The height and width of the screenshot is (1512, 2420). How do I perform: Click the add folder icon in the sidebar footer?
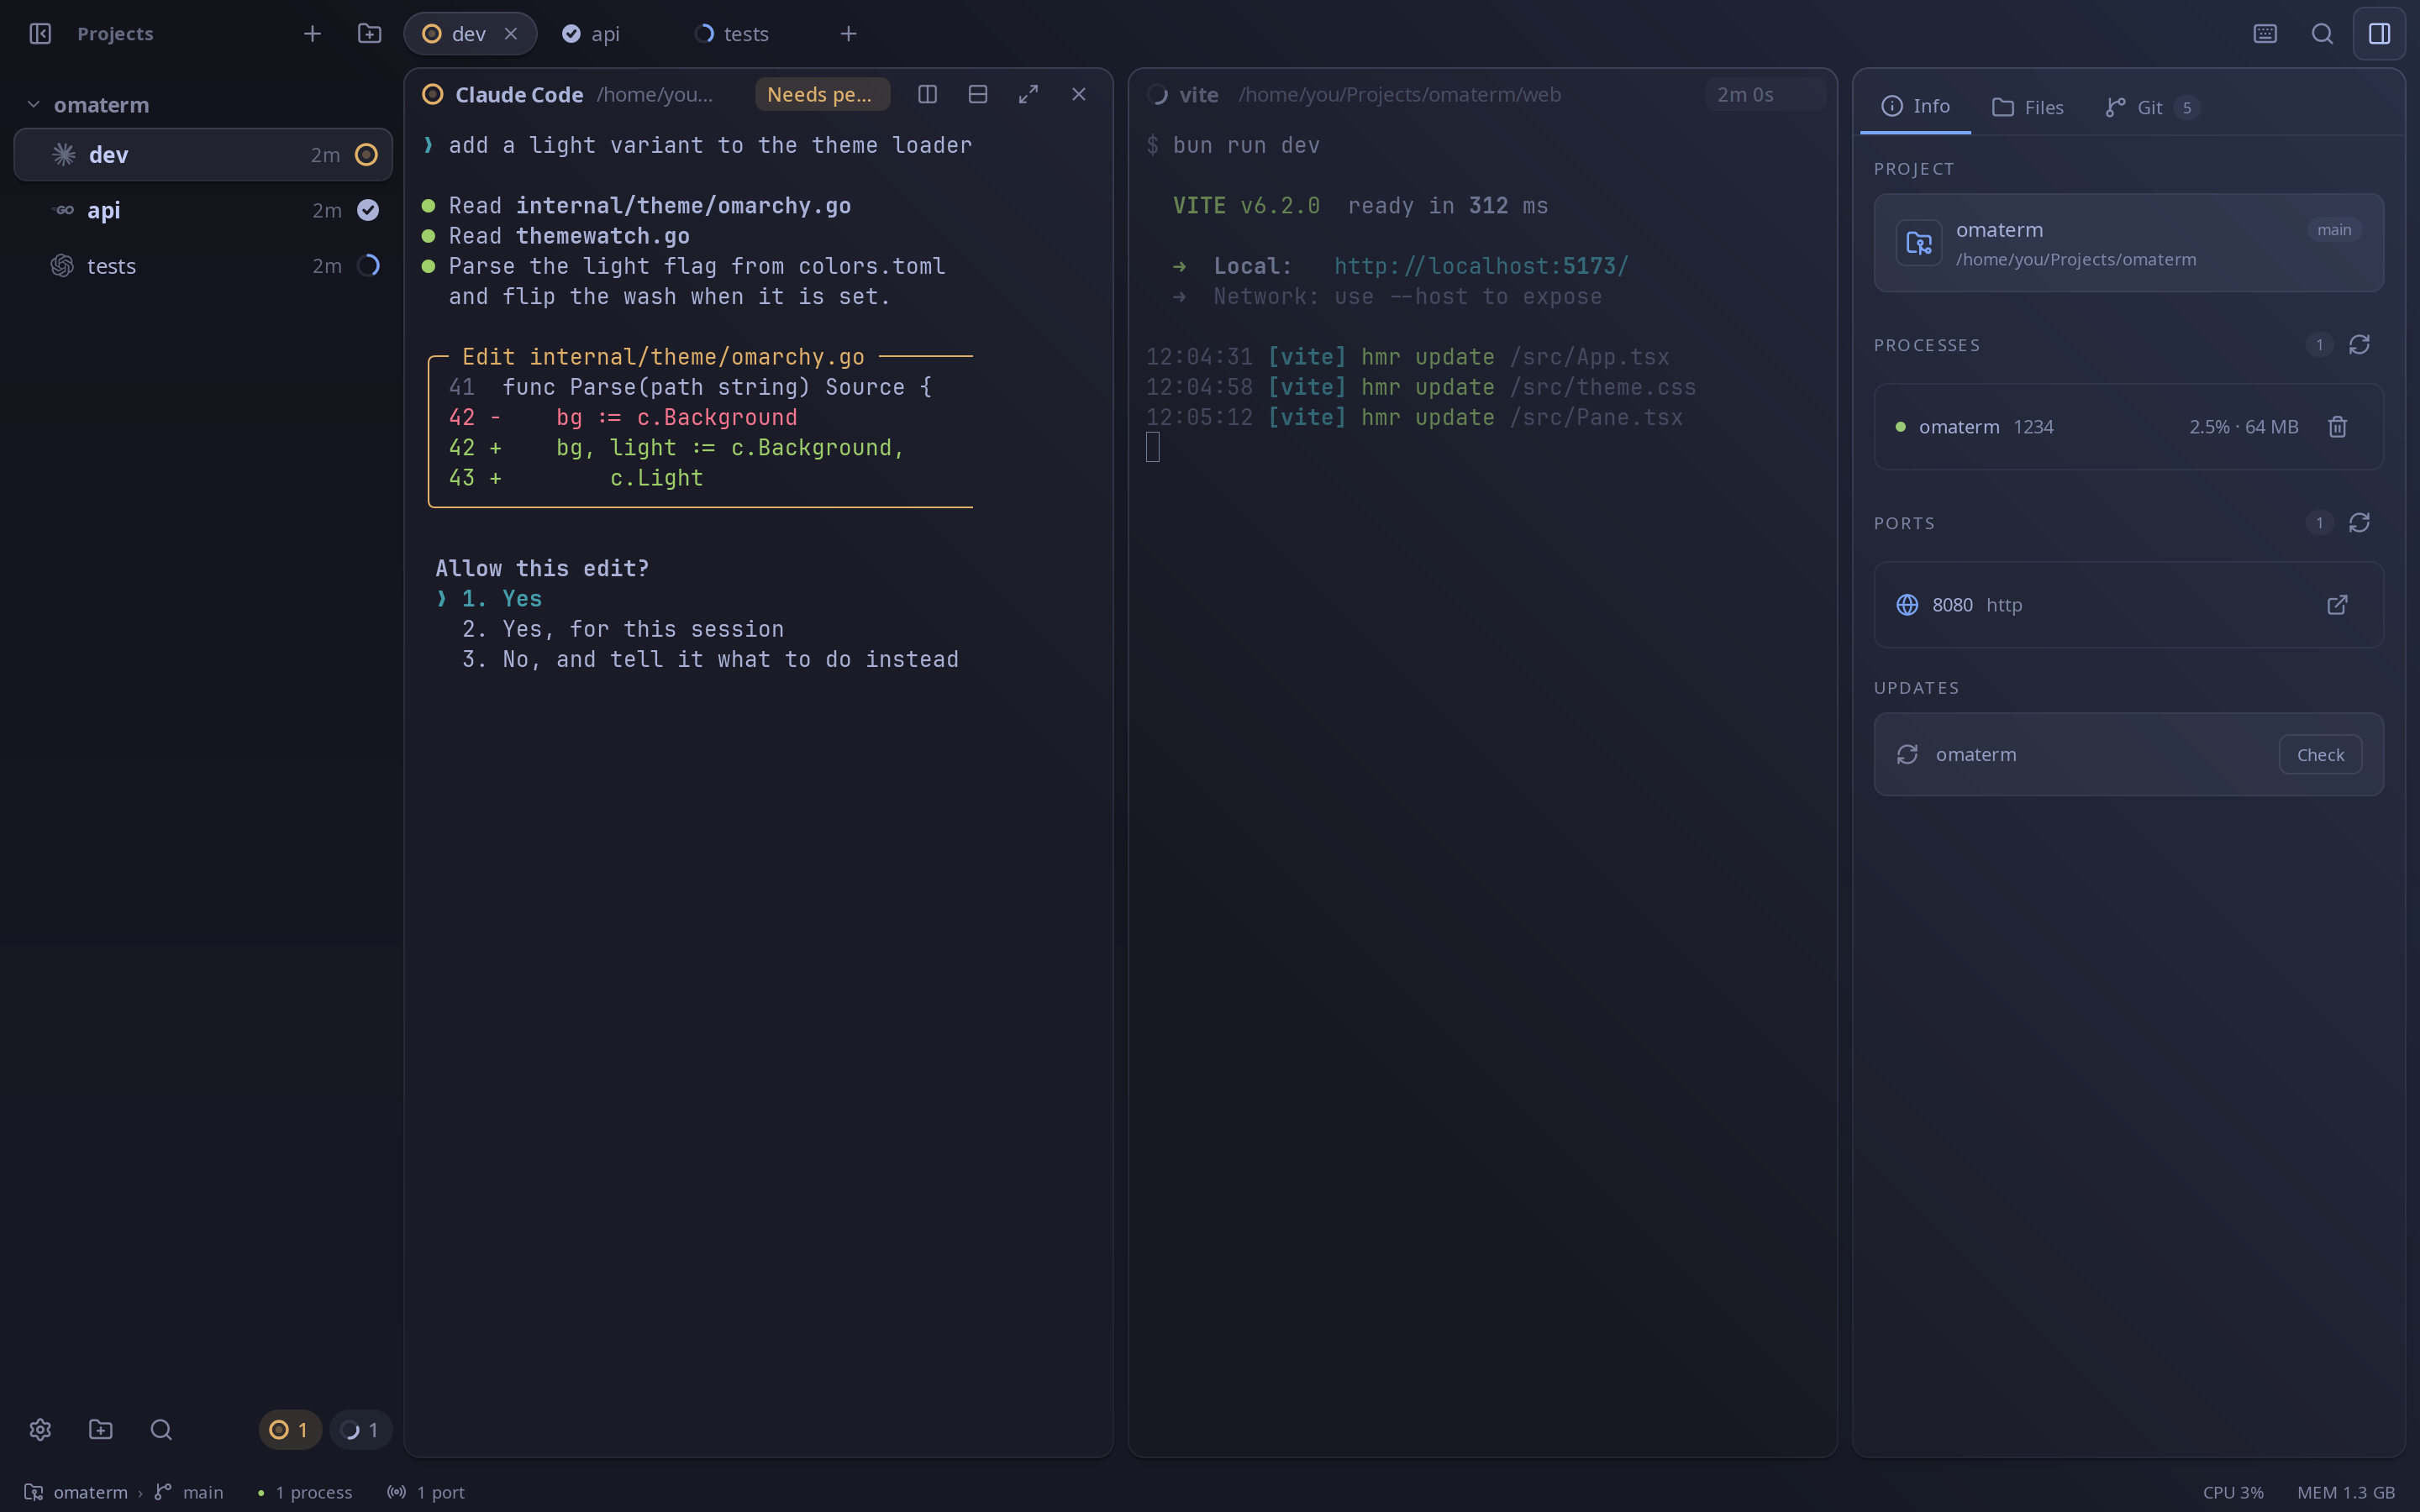click(x=100, y=1430)
